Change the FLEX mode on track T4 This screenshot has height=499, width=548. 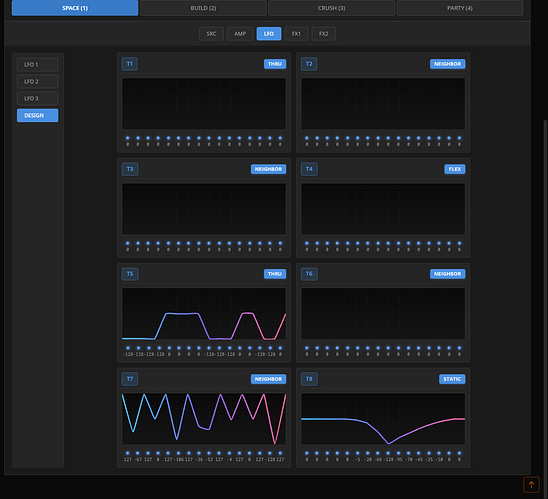(455, 169)
